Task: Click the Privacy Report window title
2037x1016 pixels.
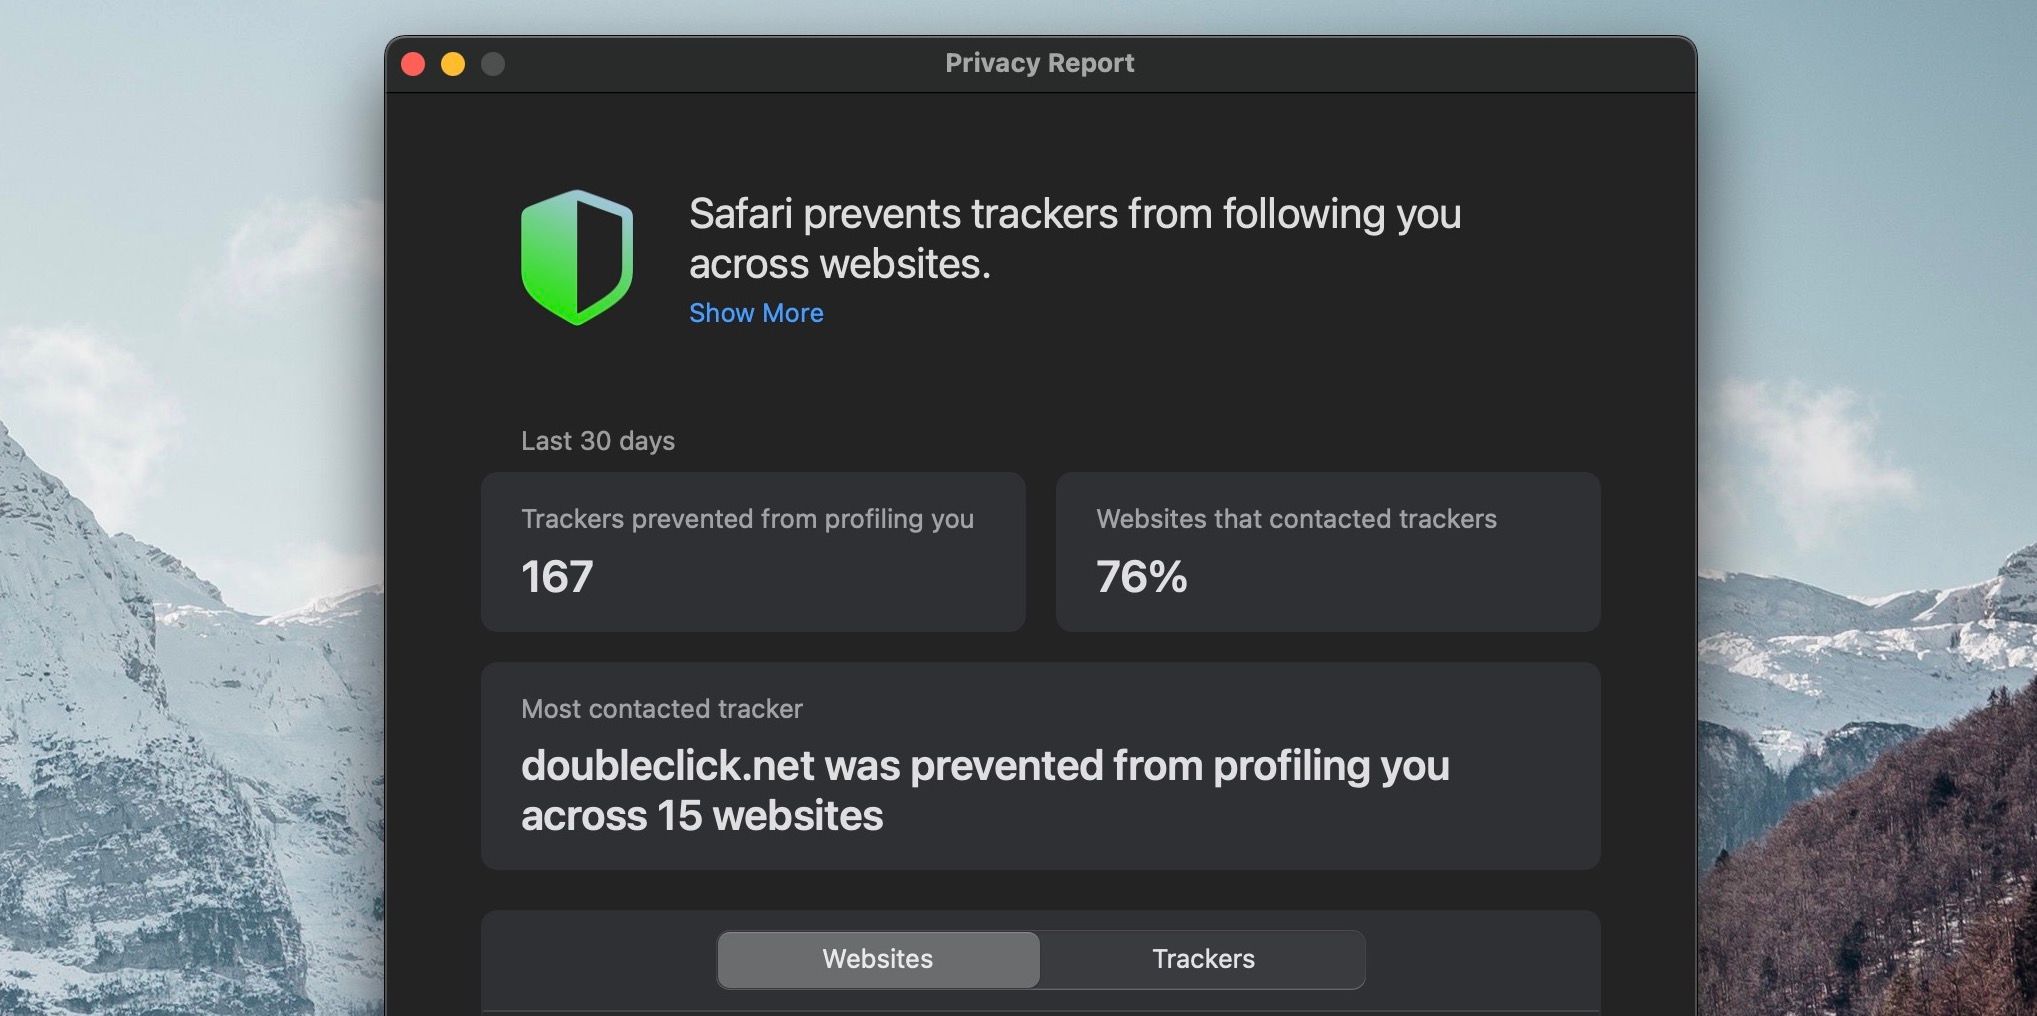Action: (1039, 63)
